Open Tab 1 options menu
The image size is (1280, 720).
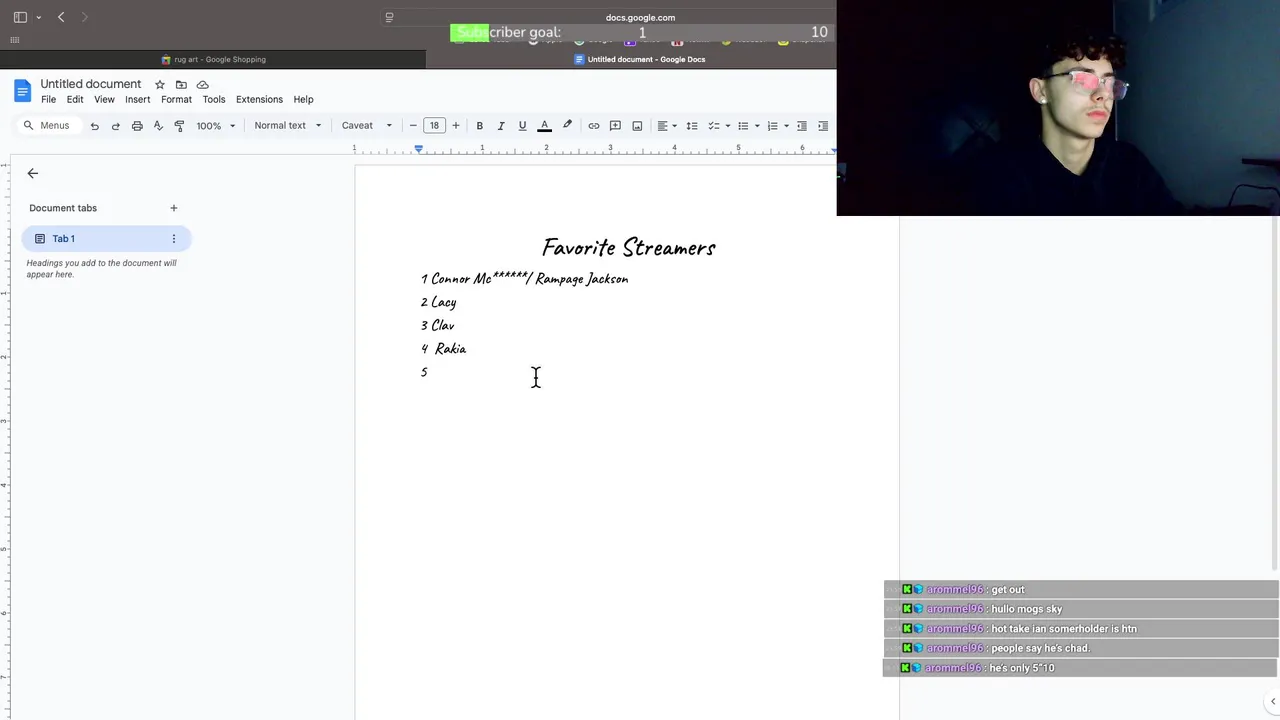point(173,239)
